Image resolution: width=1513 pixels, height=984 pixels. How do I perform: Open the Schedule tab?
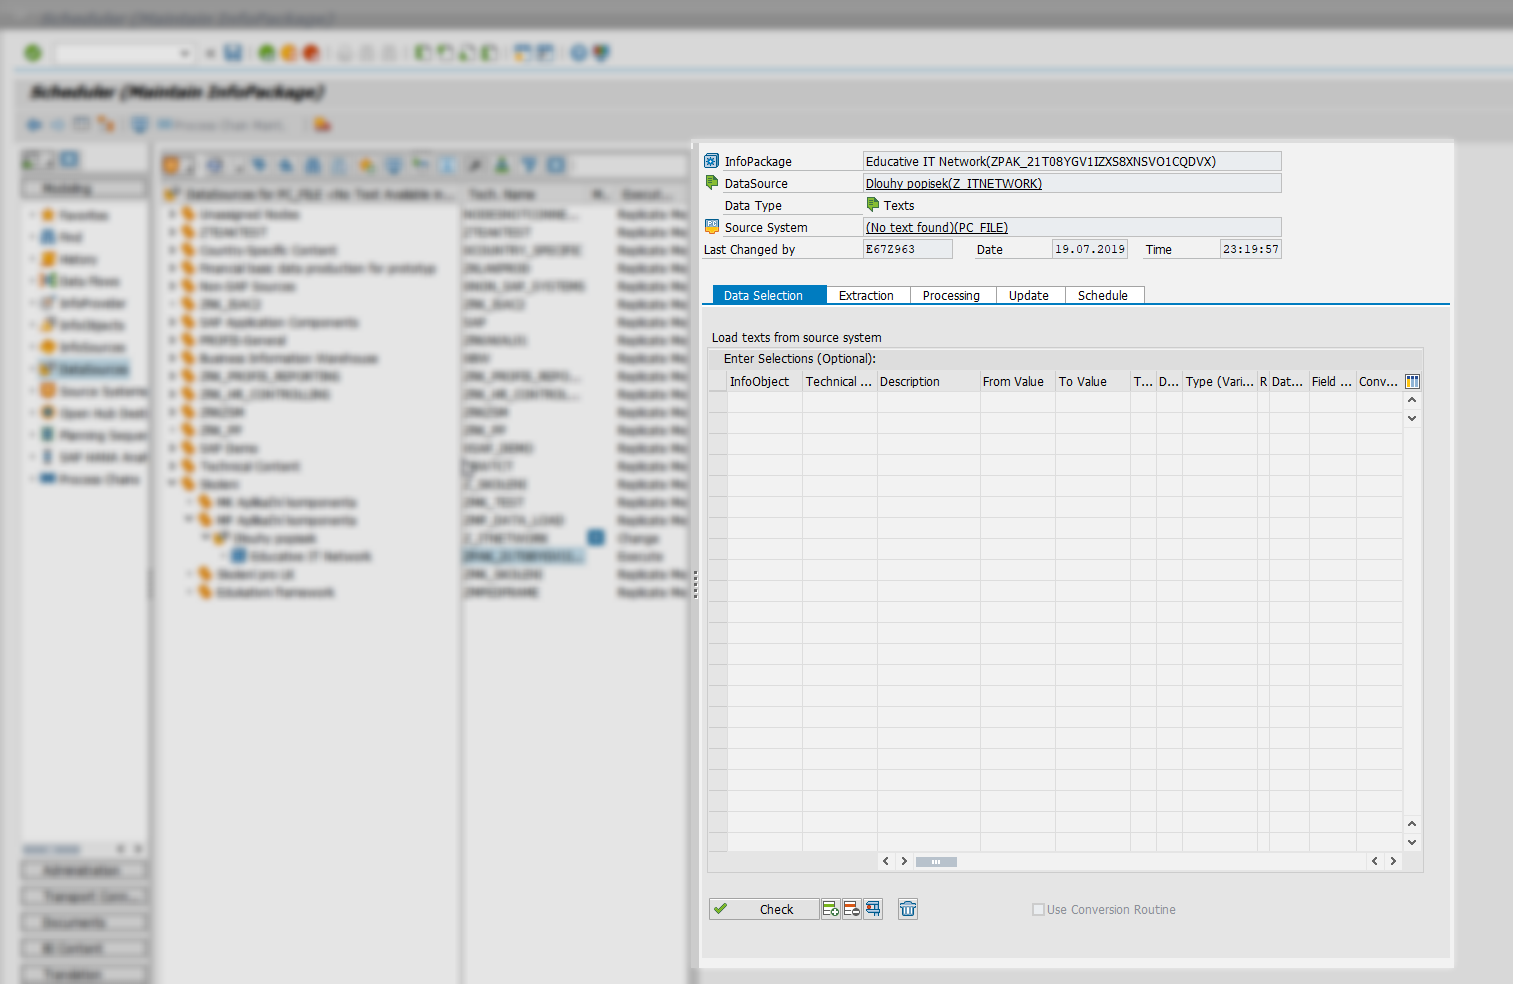[x=1103, y=295]
